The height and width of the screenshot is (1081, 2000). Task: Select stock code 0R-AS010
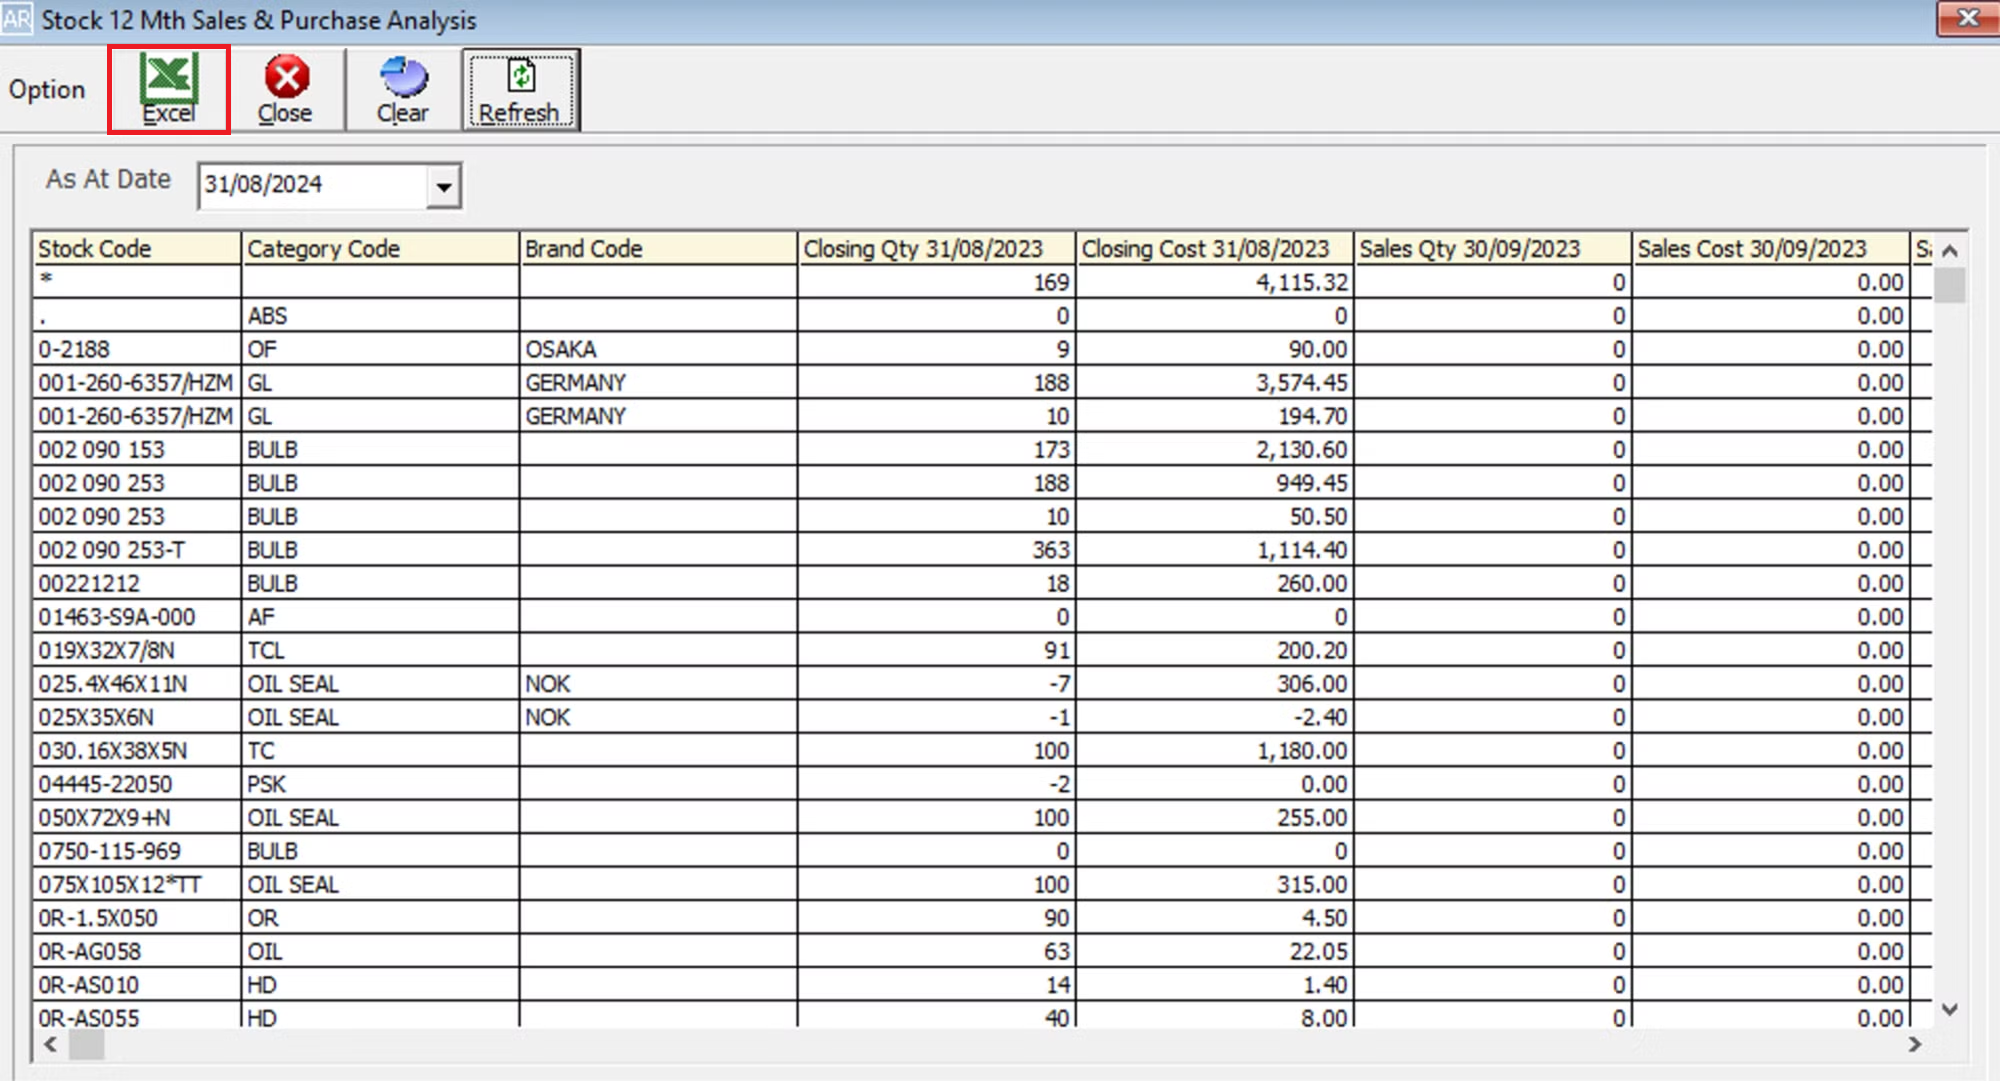tap(136, 986)
